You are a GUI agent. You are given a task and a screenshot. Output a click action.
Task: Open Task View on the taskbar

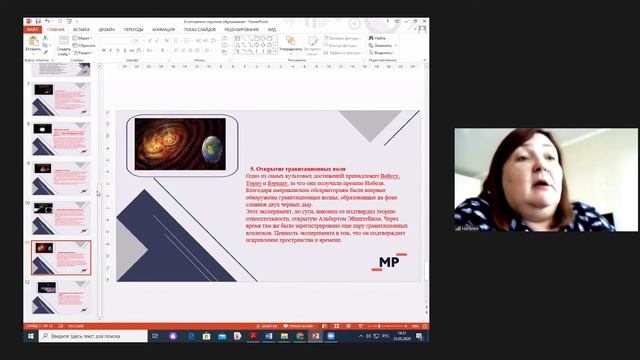tap(155, 336)
